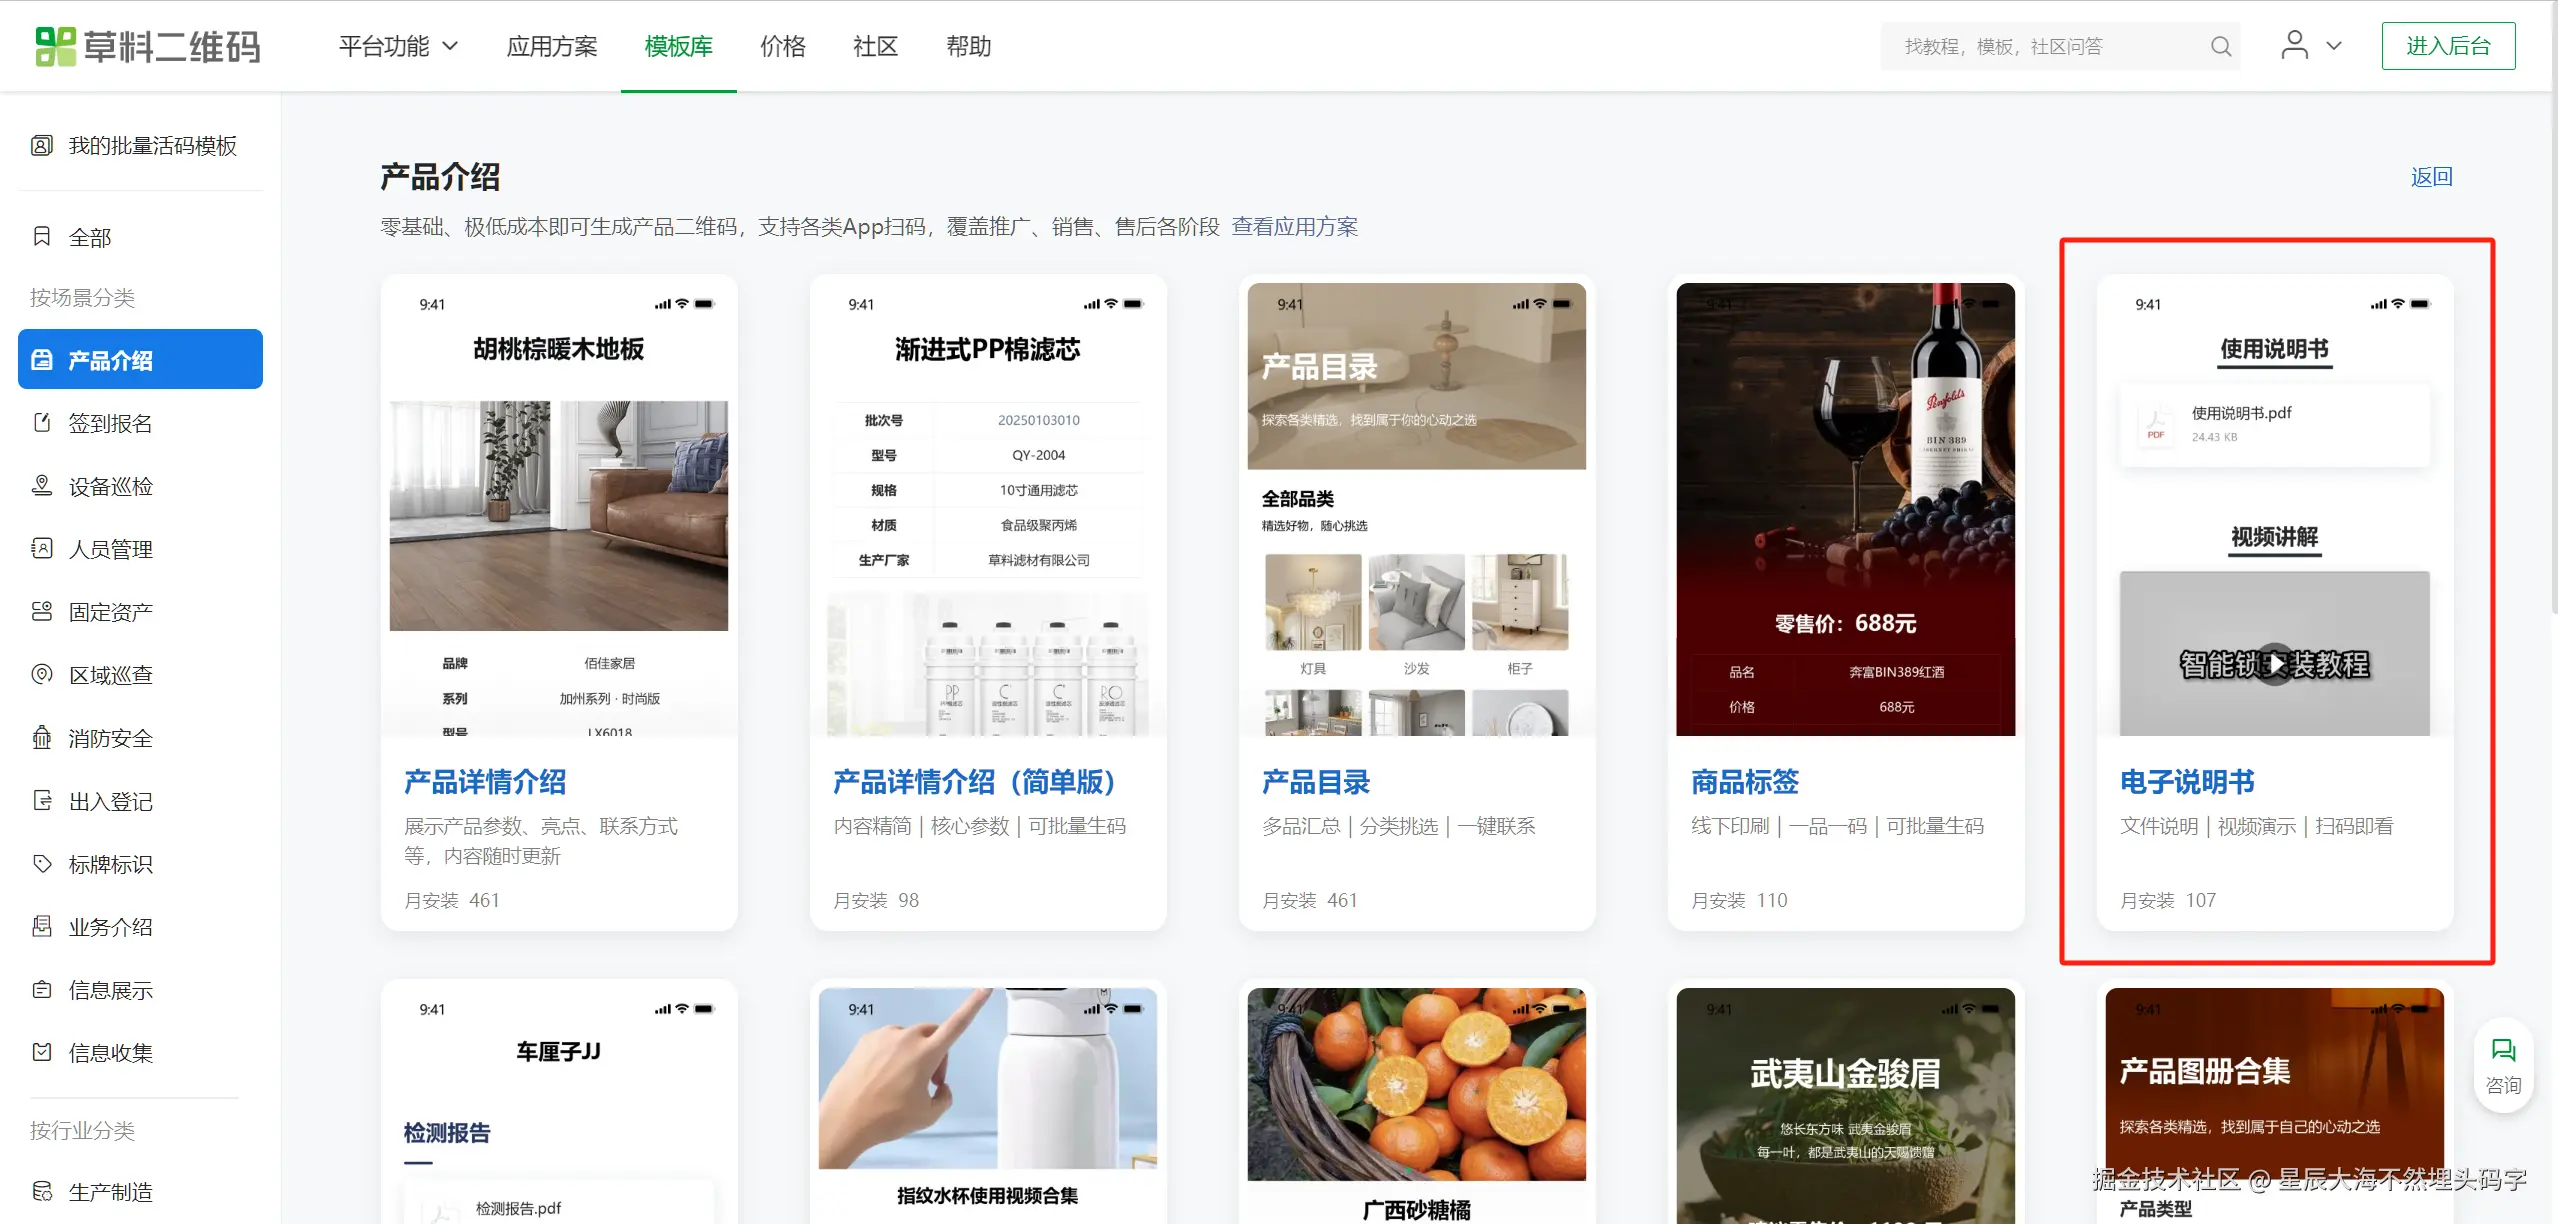Open the 价格 menu item
Image resolution: width=2558 pixels, height=1224 pixels.
click(782, 46)
